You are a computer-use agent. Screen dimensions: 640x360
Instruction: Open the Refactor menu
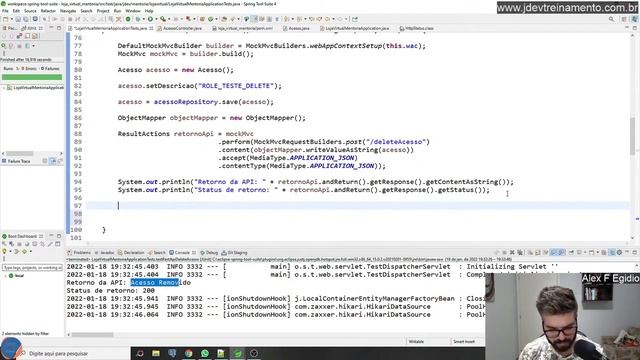tap(48, 11)
